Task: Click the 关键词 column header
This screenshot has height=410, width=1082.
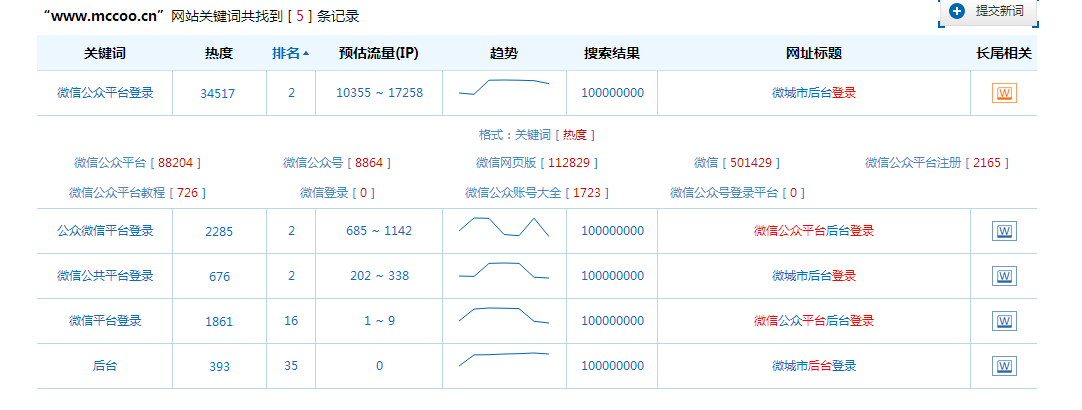Action: click(105, 54)
